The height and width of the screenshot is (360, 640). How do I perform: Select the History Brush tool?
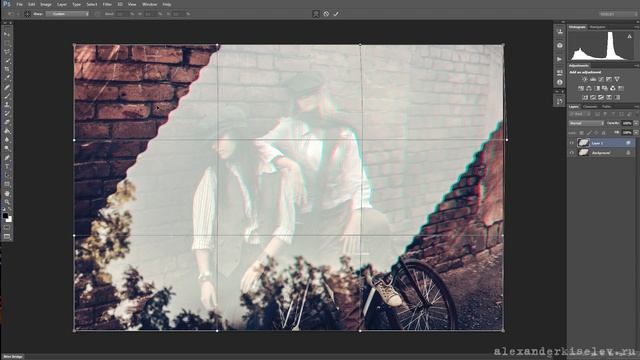click(7, 113)
